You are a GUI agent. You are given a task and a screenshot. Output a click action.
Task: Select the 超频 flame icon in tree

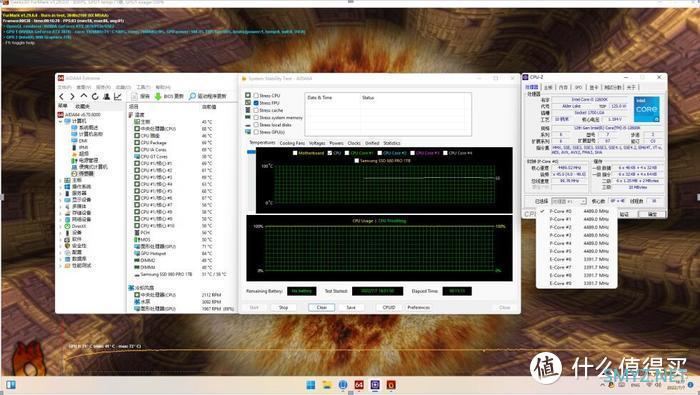75,154
